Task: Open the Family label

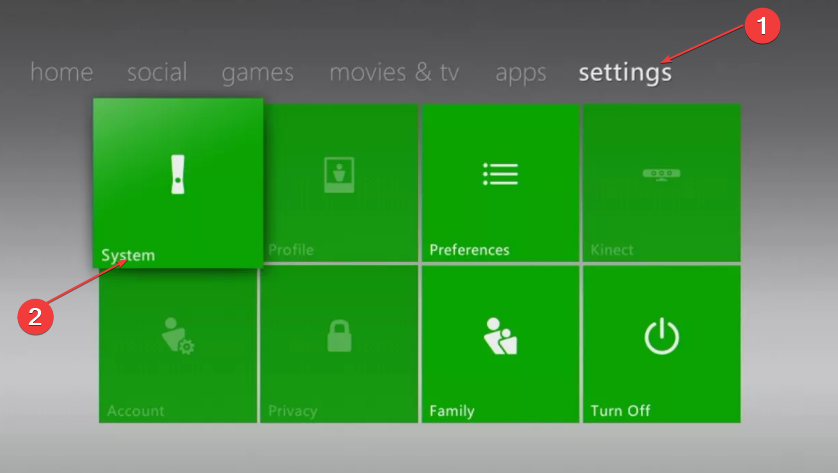Action: click(x=452, y=411)
